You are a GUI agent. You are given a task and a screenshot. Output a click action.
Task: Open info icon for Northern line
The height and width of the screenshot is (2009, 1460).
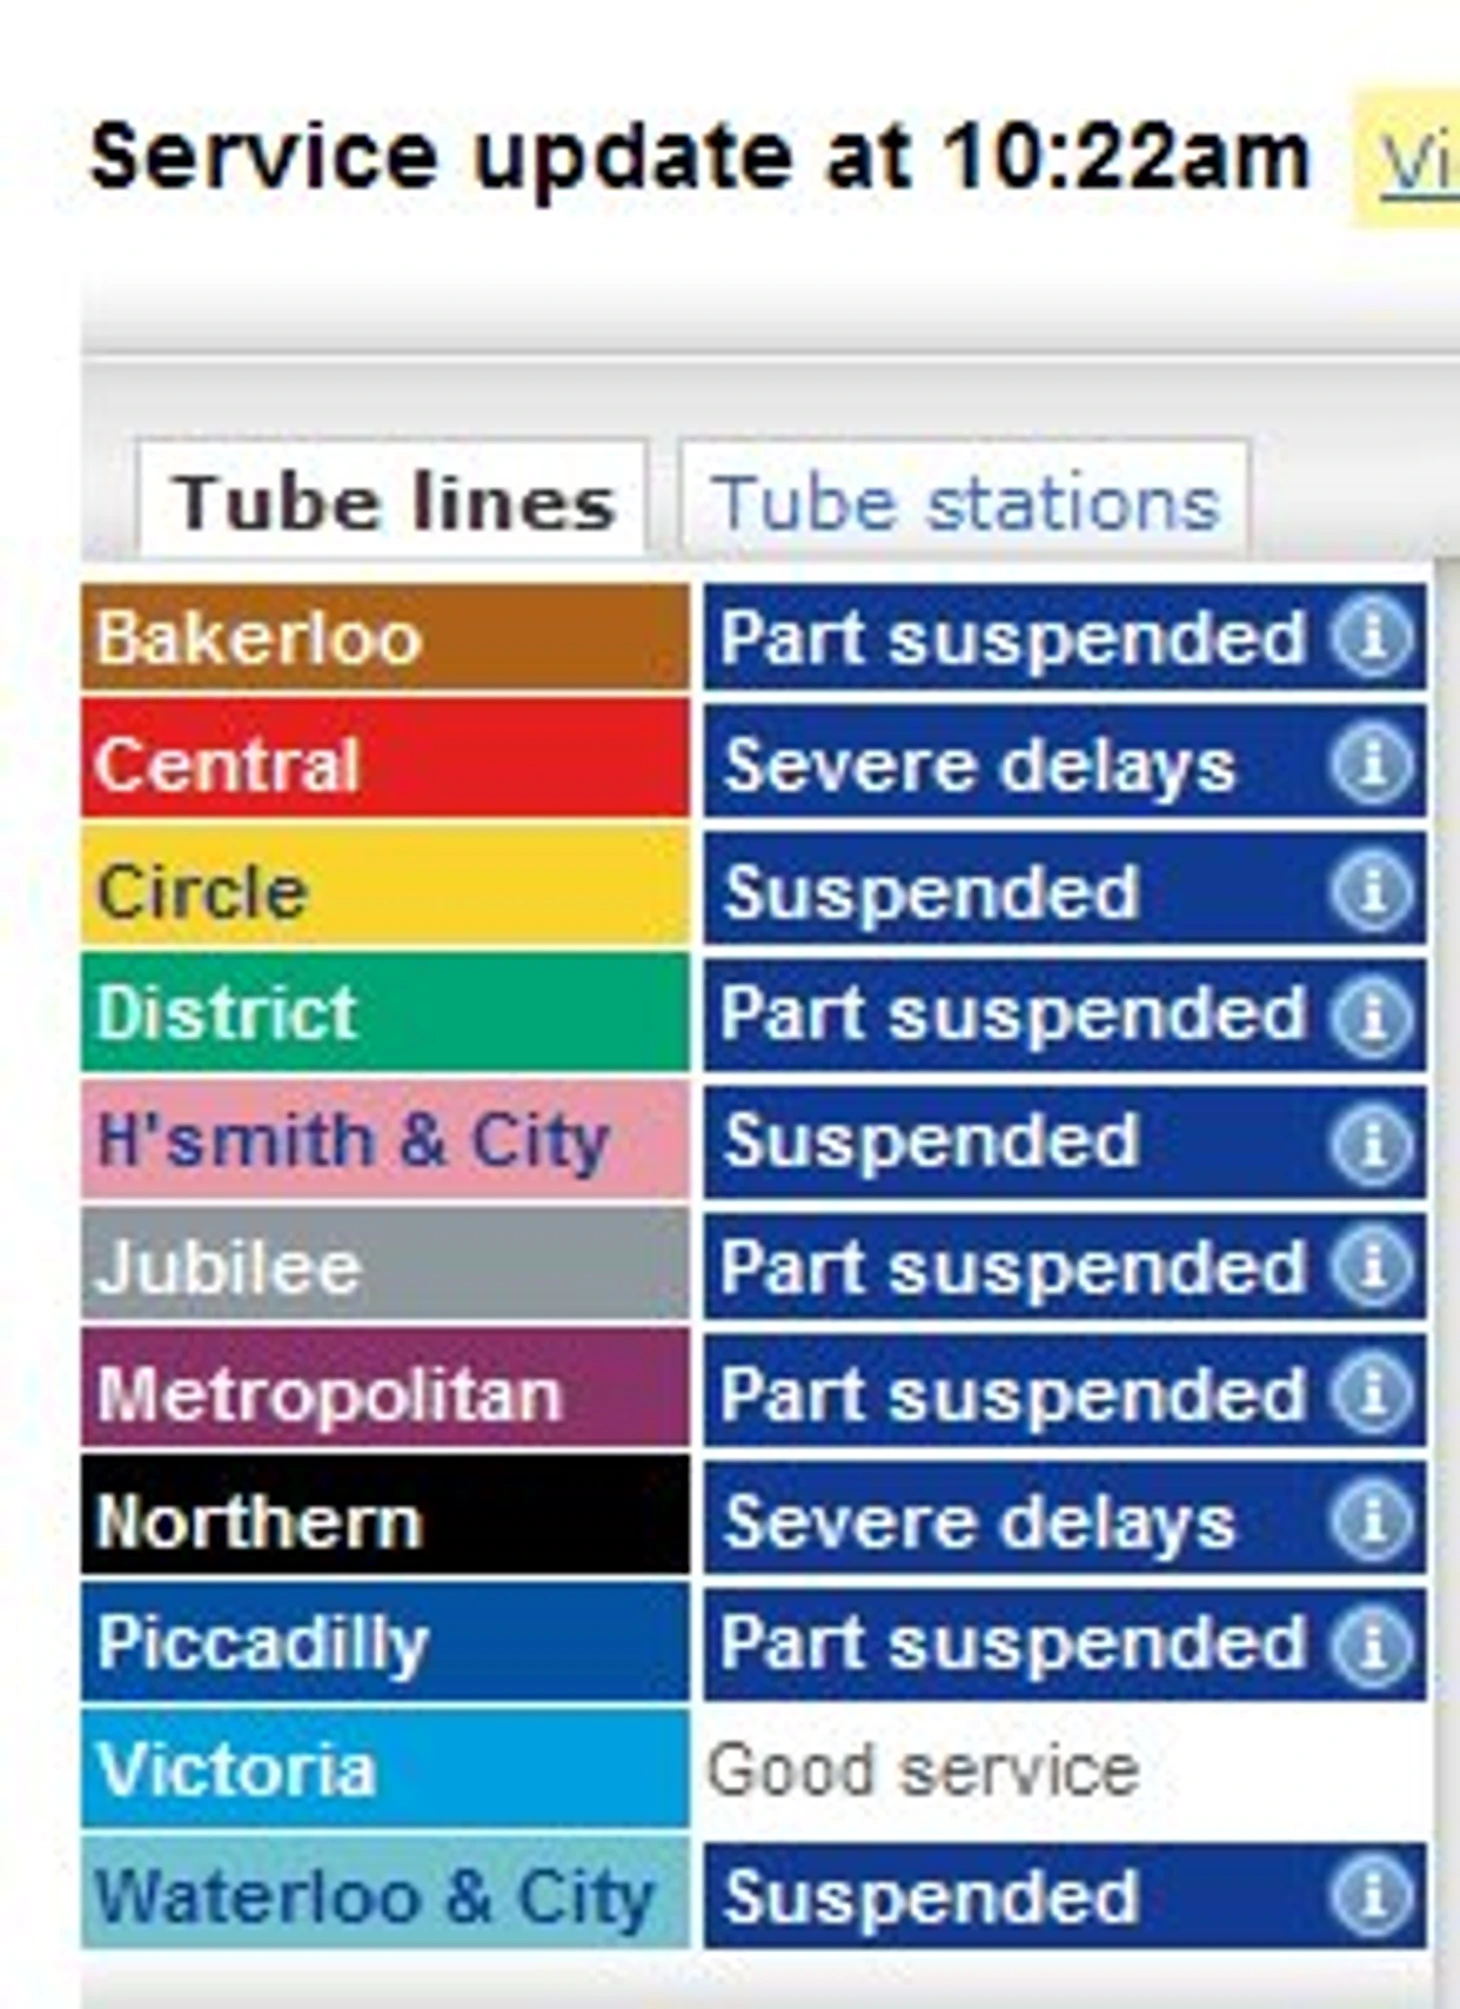pos(1372,1520)
